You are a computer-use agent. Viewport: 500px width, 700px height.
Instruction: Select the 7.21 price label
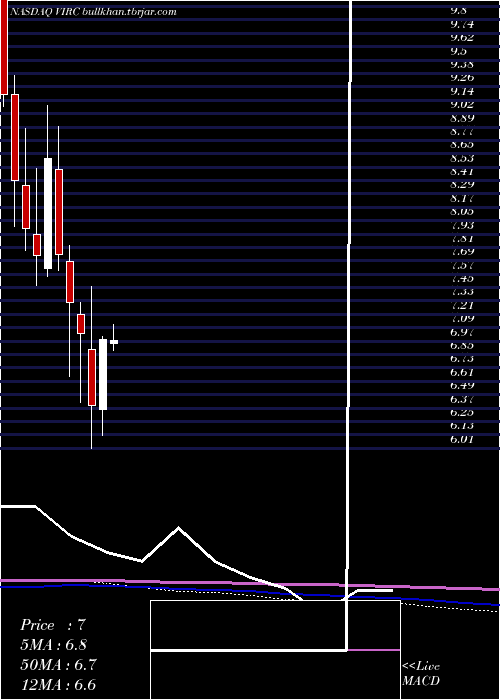(462, 305)
